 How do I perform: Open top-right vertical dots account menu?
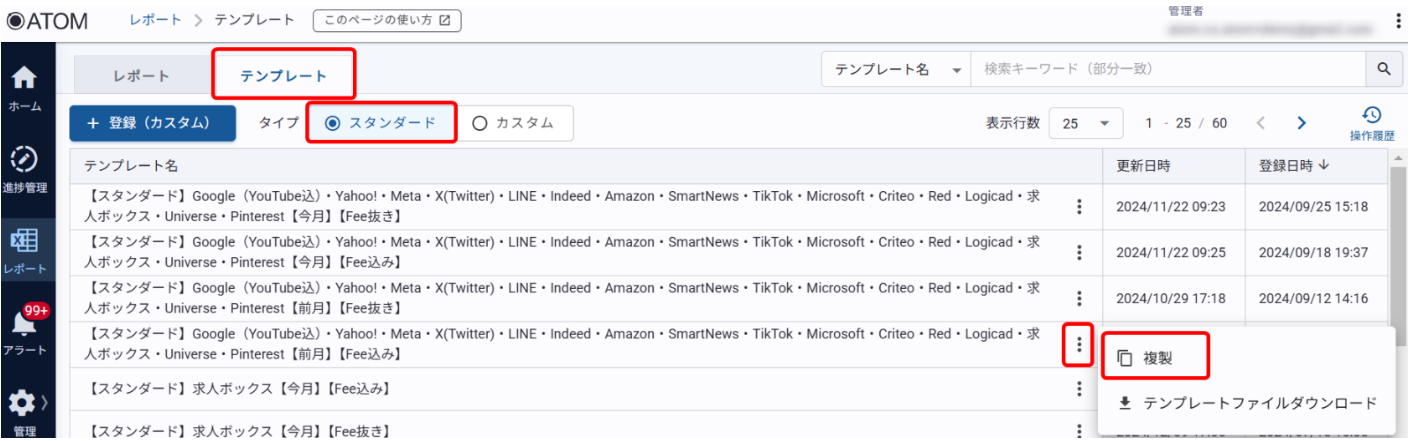pyautogui.click(x=1398, y=21)
